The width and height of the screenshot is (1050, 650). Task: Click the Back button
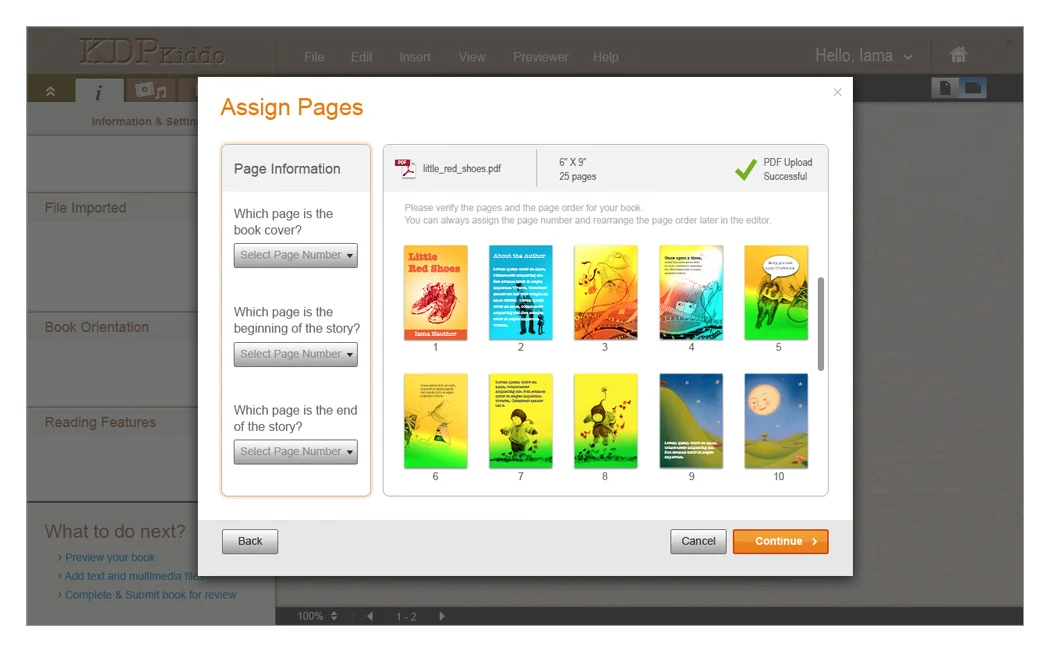(250, 541)
